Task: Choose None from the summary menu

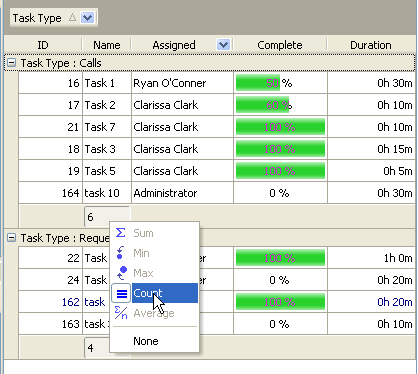Action: (146, 341)
